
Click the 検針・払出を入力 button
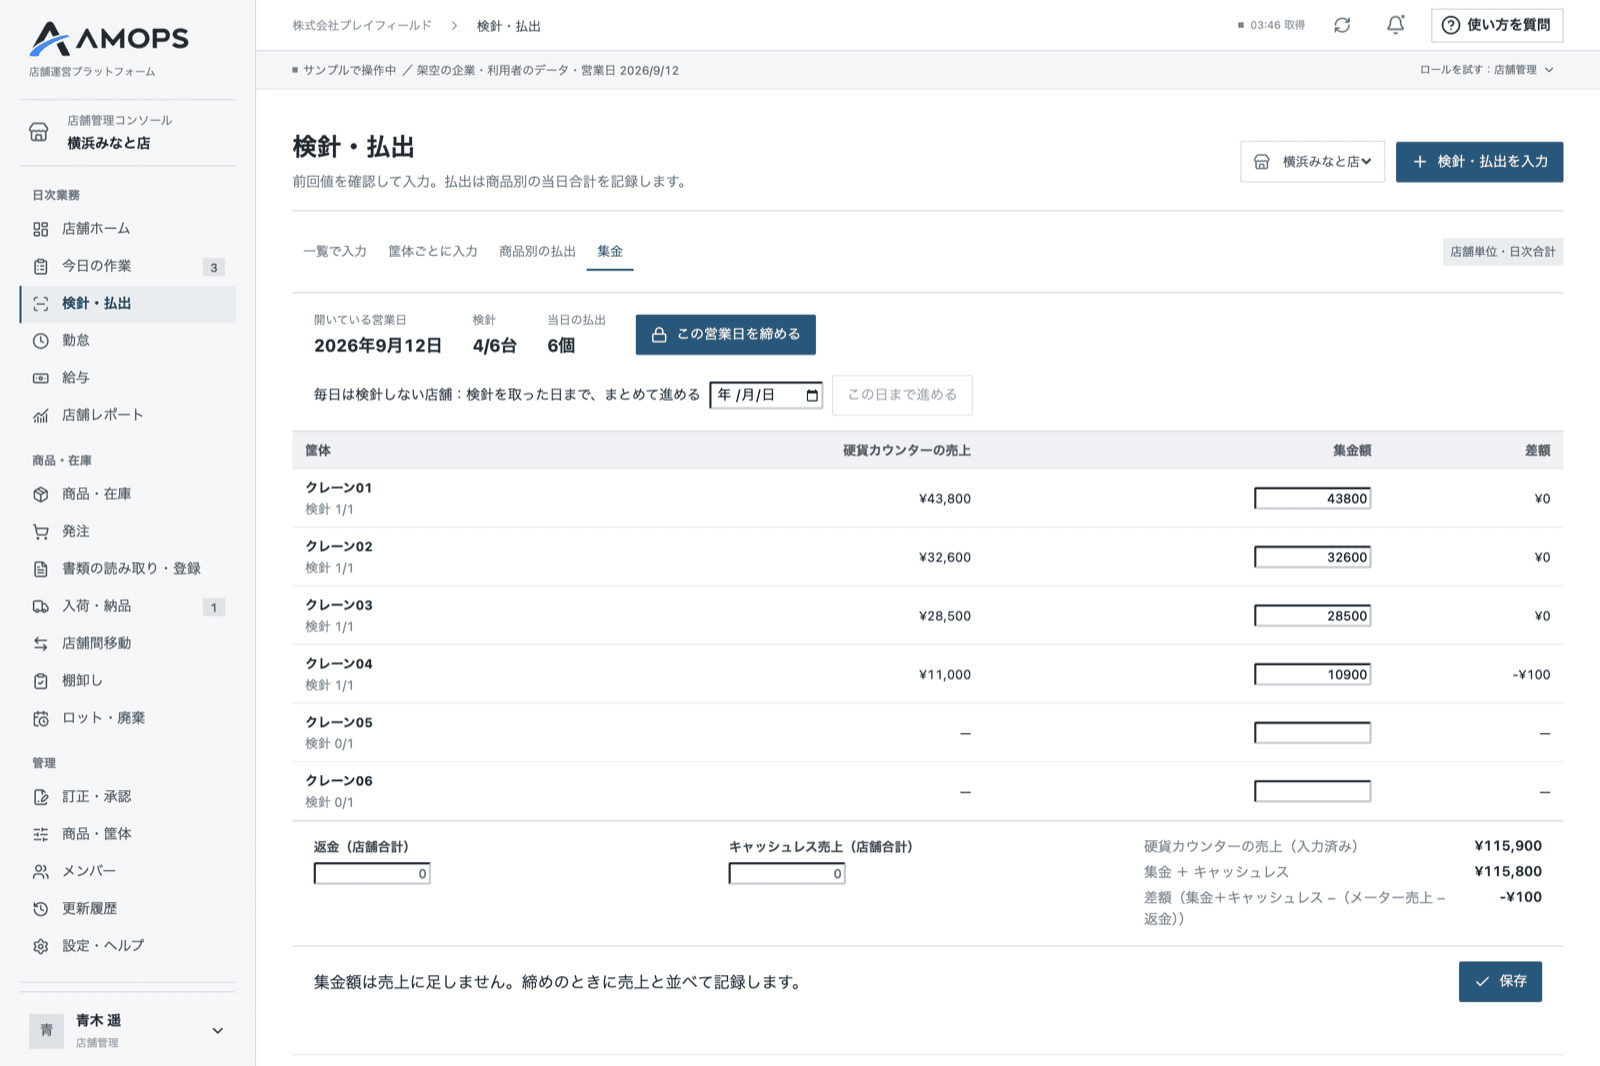click(x=1479, y=162)
